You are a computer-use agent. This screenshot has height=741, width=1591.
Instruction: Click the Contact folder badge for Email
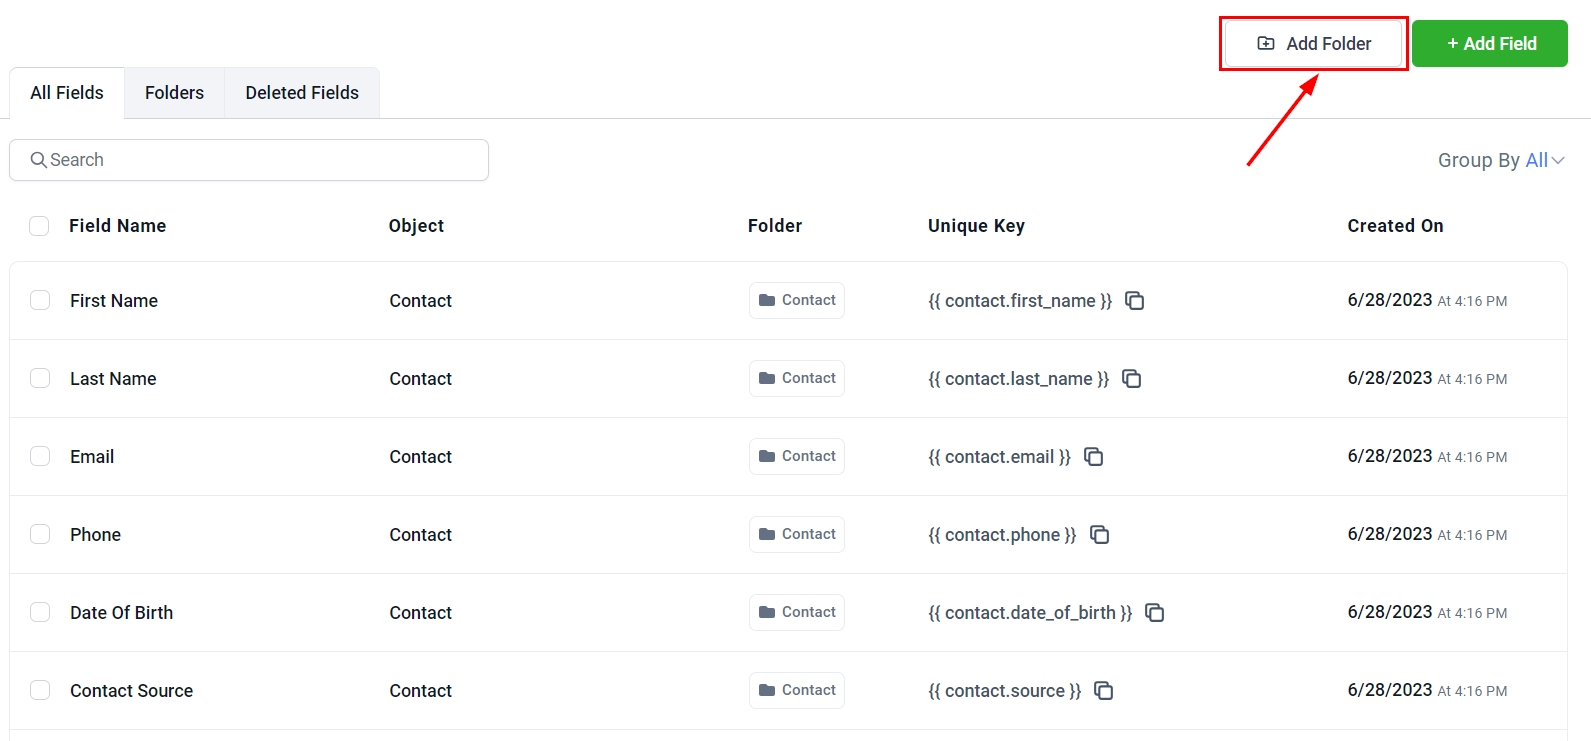click(x=797, y=457)
